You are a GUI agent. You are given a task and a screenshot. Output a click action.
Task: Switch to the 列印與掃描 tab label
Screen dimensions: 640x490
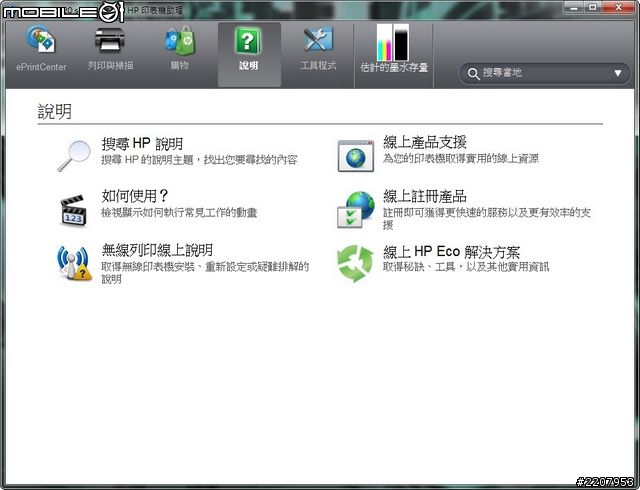[x=111, y=65]
